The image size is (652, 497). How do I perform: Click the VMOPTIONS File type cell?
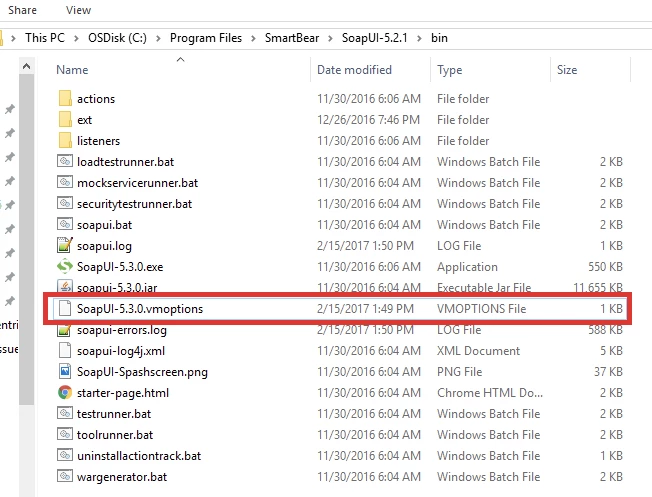[x=481, y=309]
